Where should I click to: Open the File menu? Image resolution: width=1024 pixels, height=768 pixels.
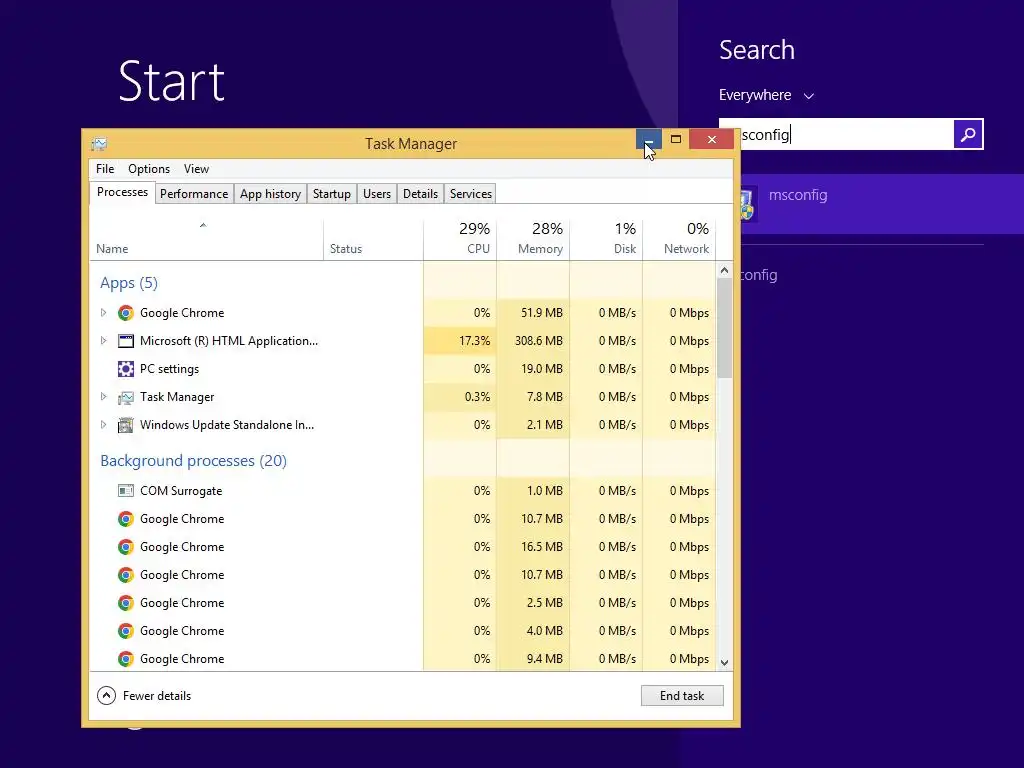pyautogui.click(x=104, y=169)
